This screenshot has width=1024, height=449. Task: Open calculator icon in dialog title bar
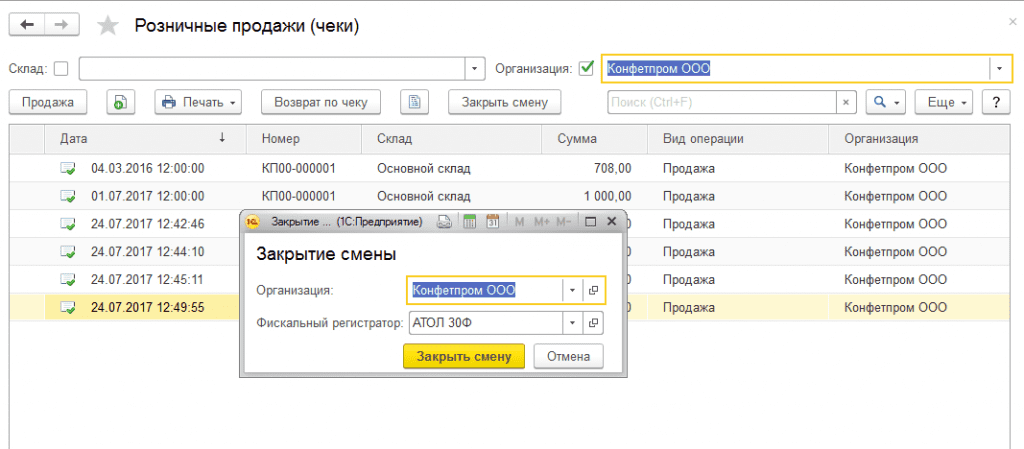pyautogui.click(x=468, y=221)
